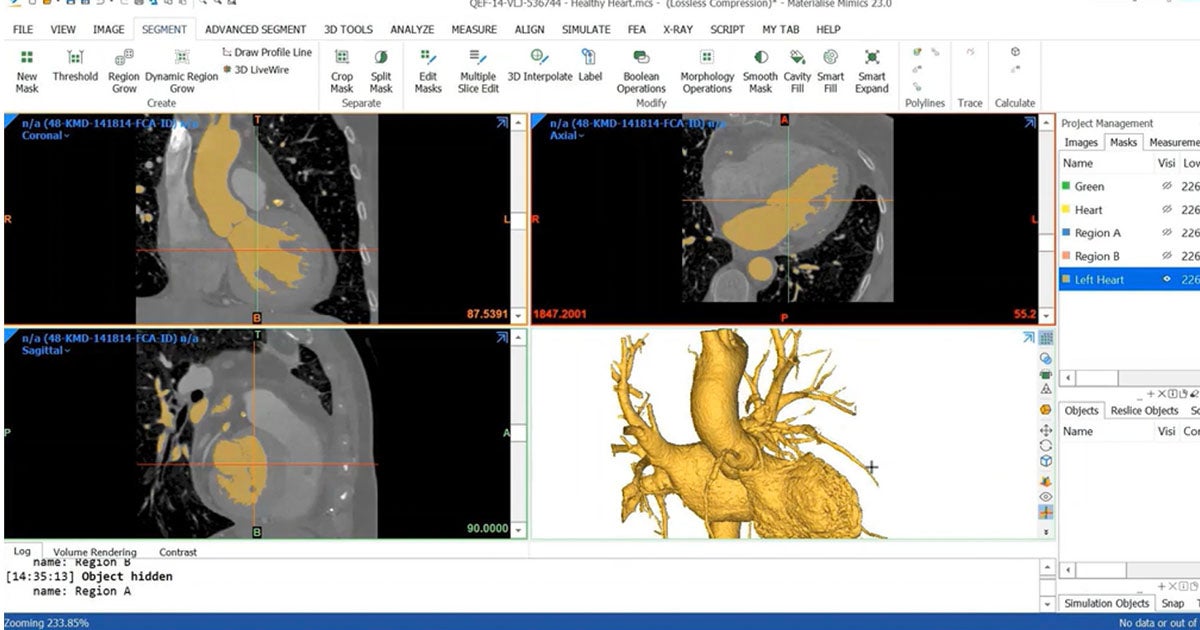Toggle visibility of the Left Heart mask
Image resolution: width=1200 pixels, height=630 pixels.
coord(1166,279)
